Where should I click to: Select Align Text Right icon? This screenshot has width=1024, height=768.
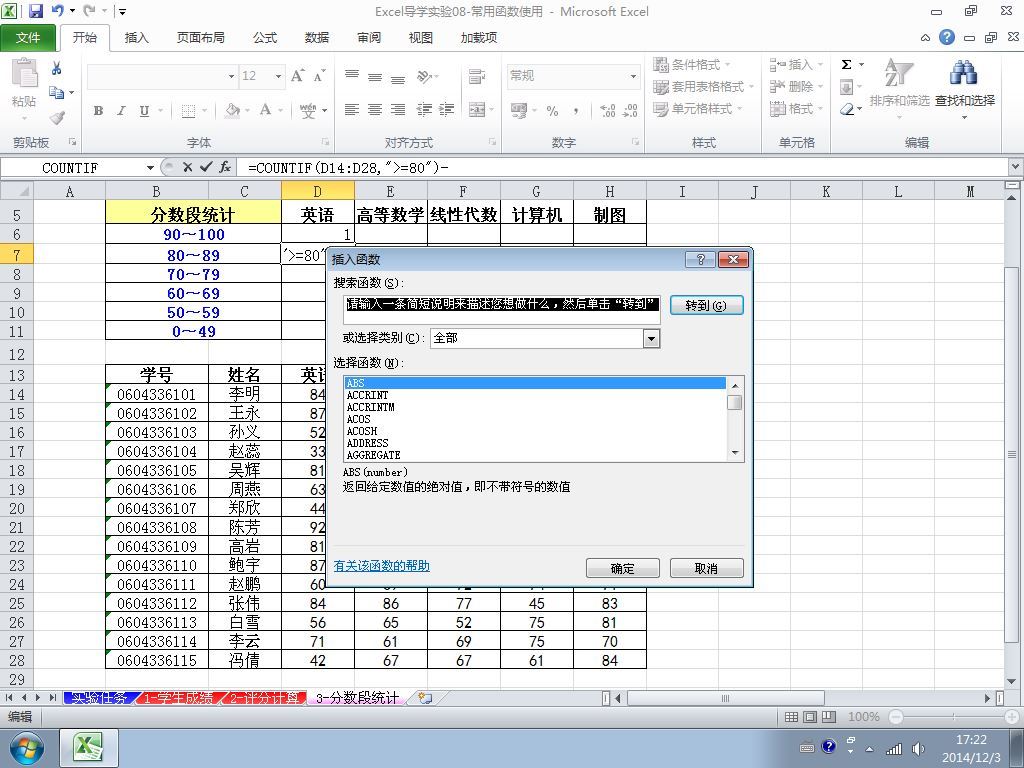click(398, 110)
